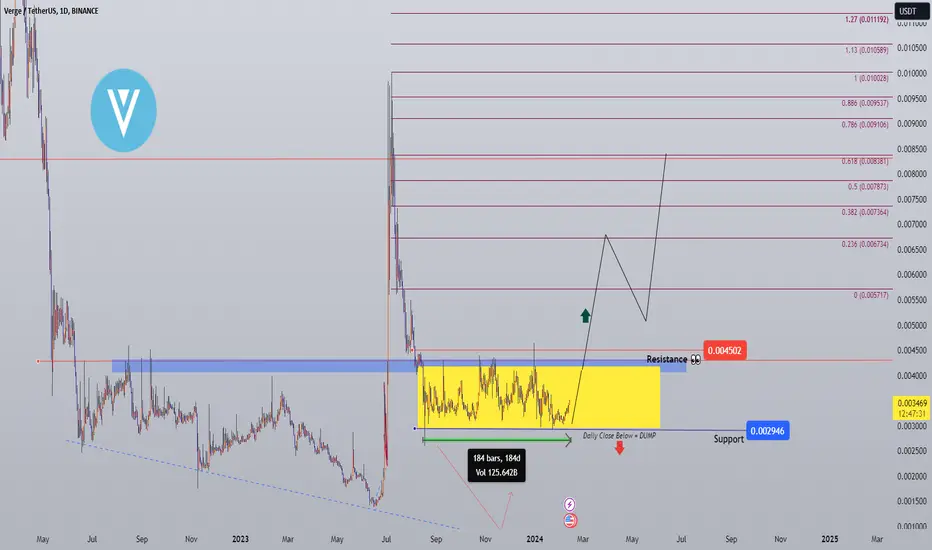Select the 1.13 (0.010589) Fibonacci label
Image resolution: width=932 pixels, height=550 pixels.
pos(867,50)
